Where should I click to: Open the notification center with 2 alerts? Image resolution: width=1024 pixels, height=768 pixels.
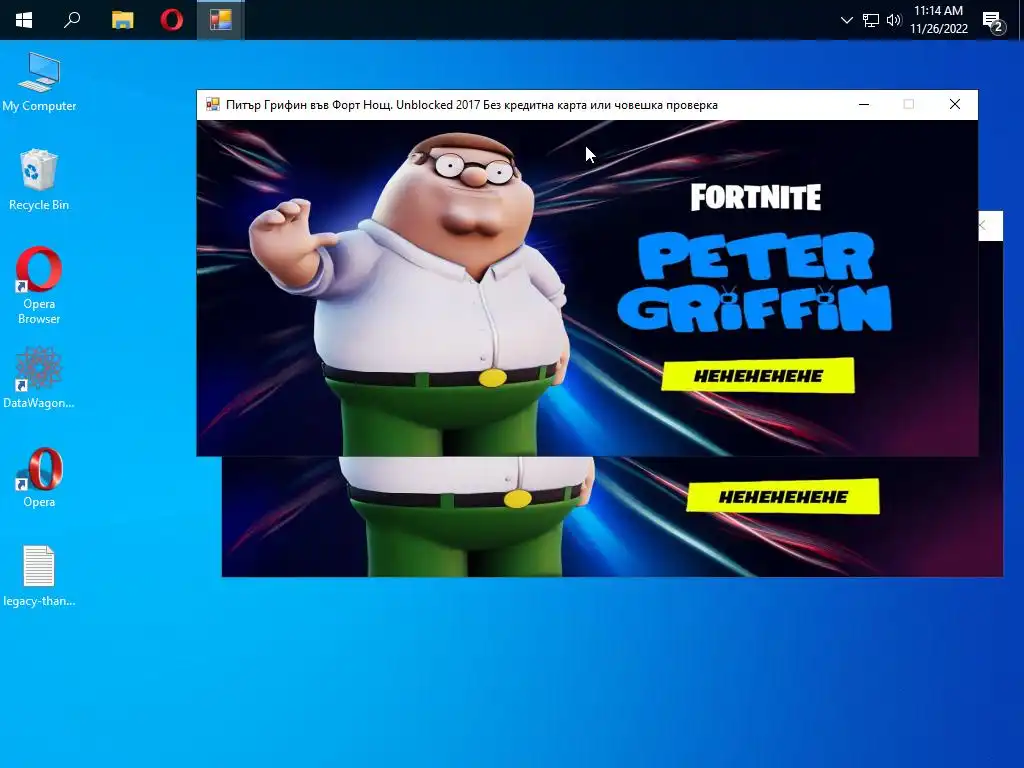click(x=993, y=21)
